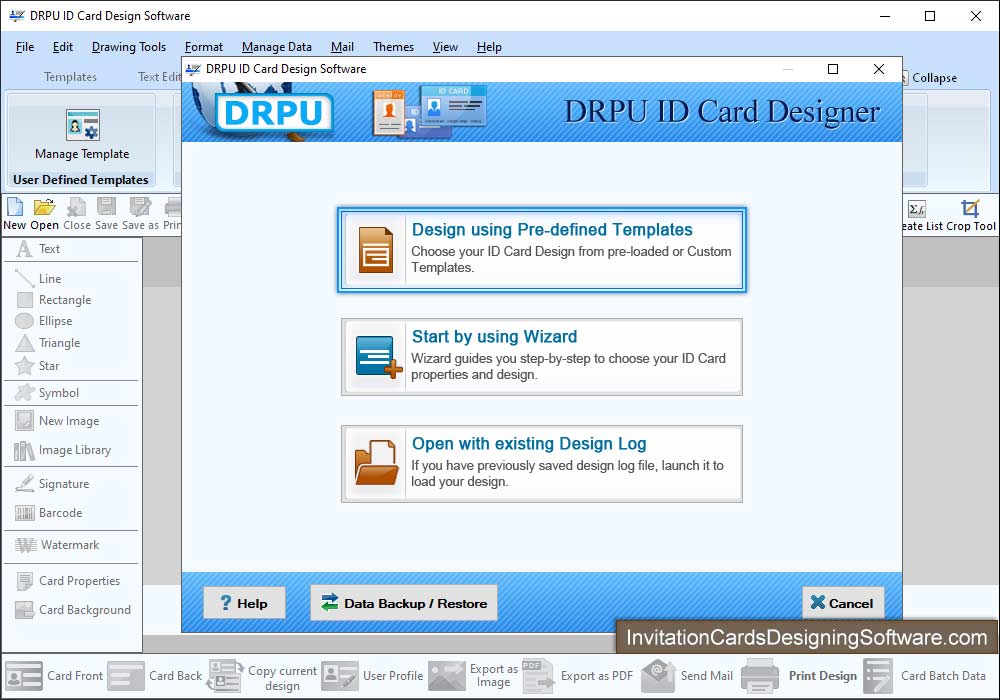This screenshot has height=700, width=1000.
Task: Click the Save toolbar icon
Action: point(107,207)
